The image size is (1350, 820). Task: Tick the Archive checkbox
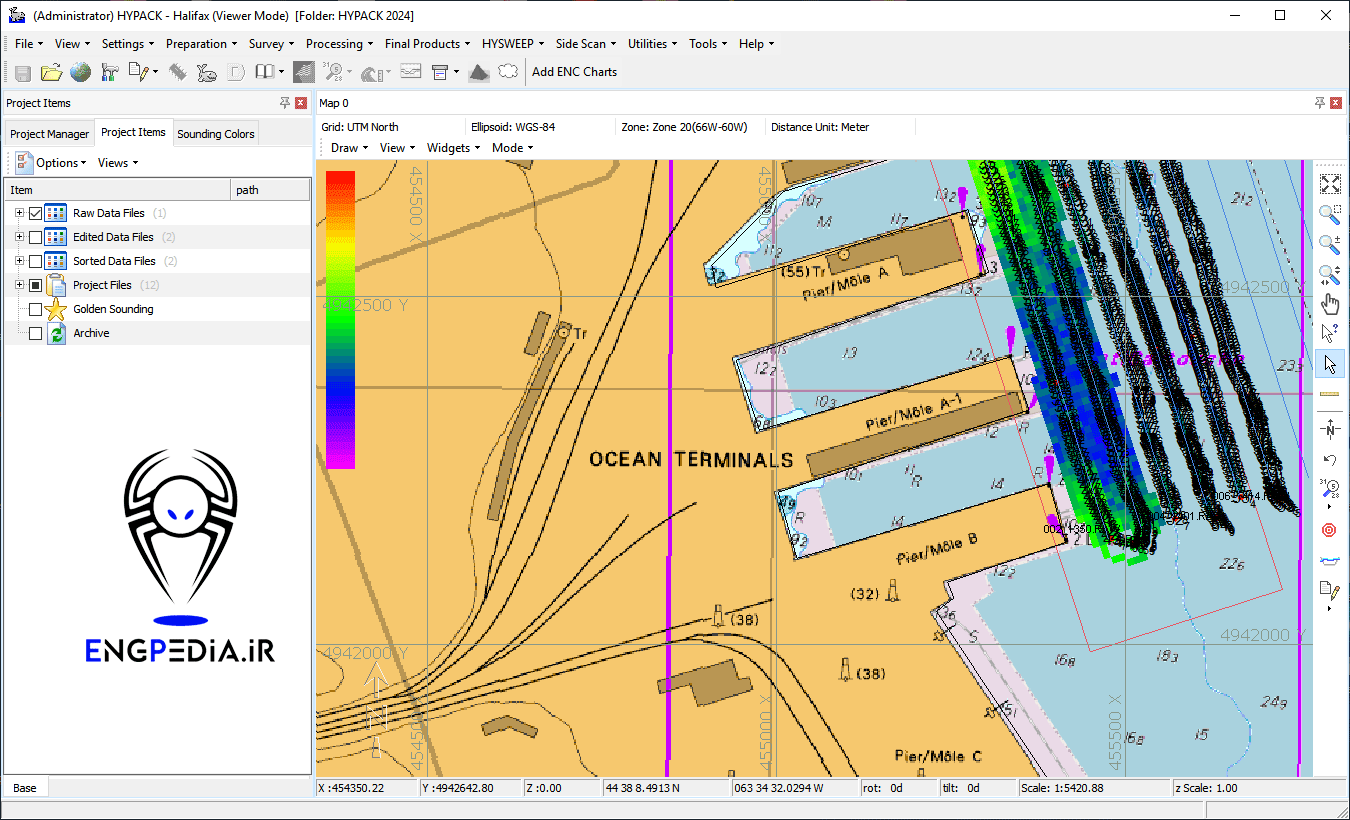pyautogui.click(x=36, y=333)
